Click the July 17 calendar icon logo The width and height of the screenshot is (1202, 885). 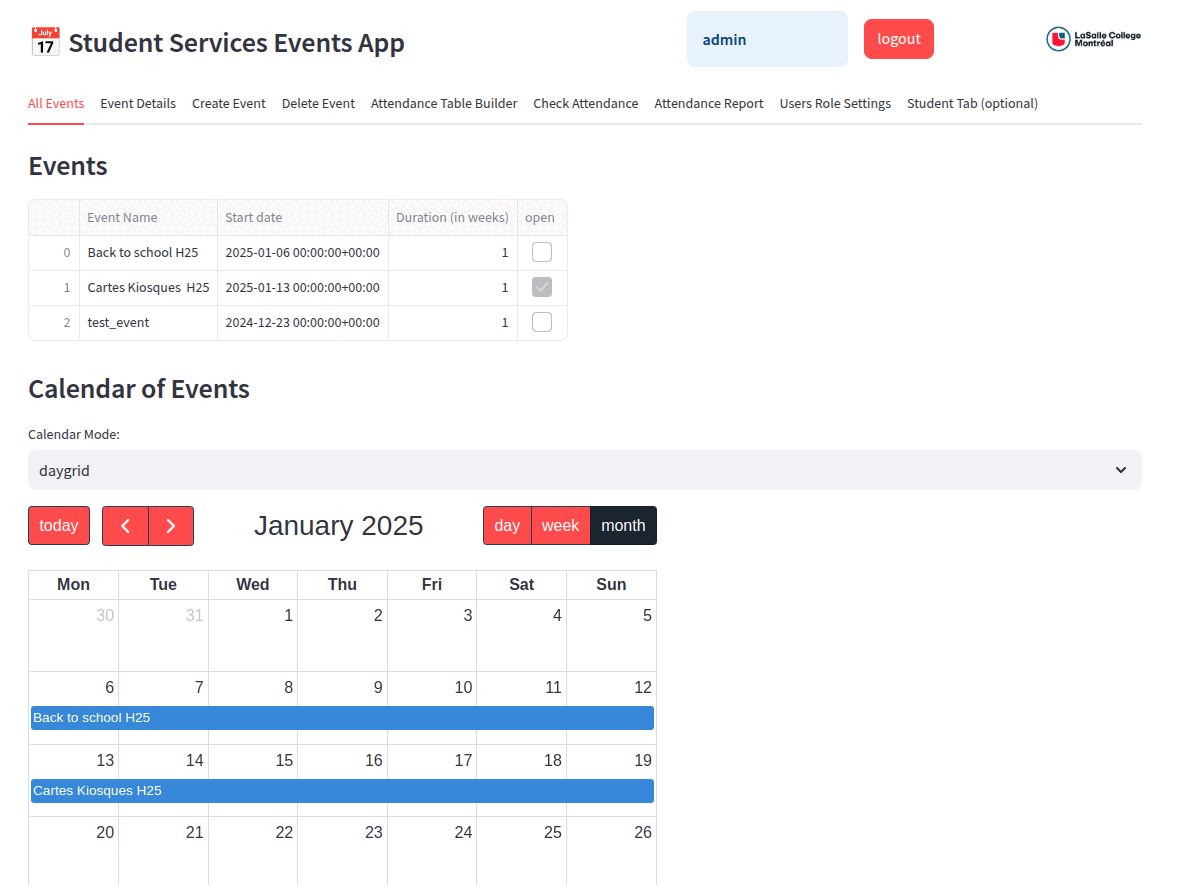(45, 39)
